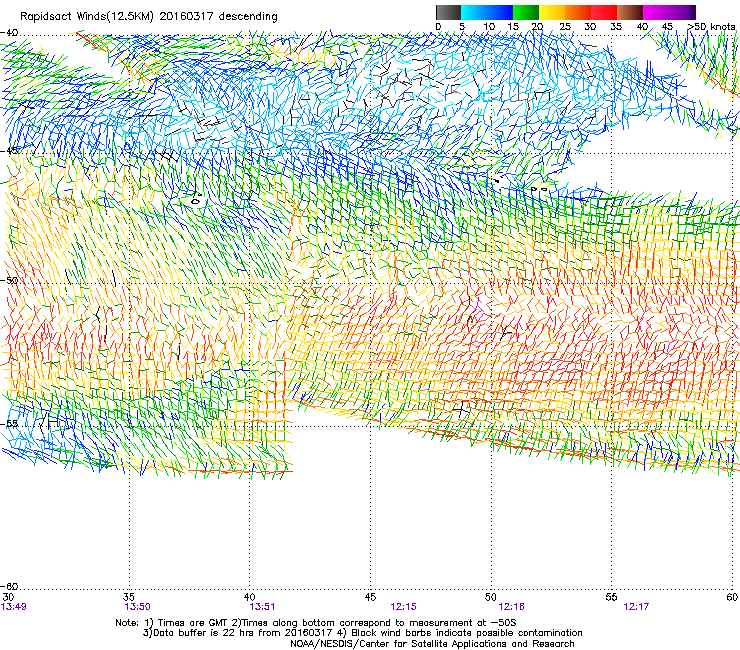Click the 13:51 pass time label
This screenshot has height=650, width=740.
click(262, 607)
